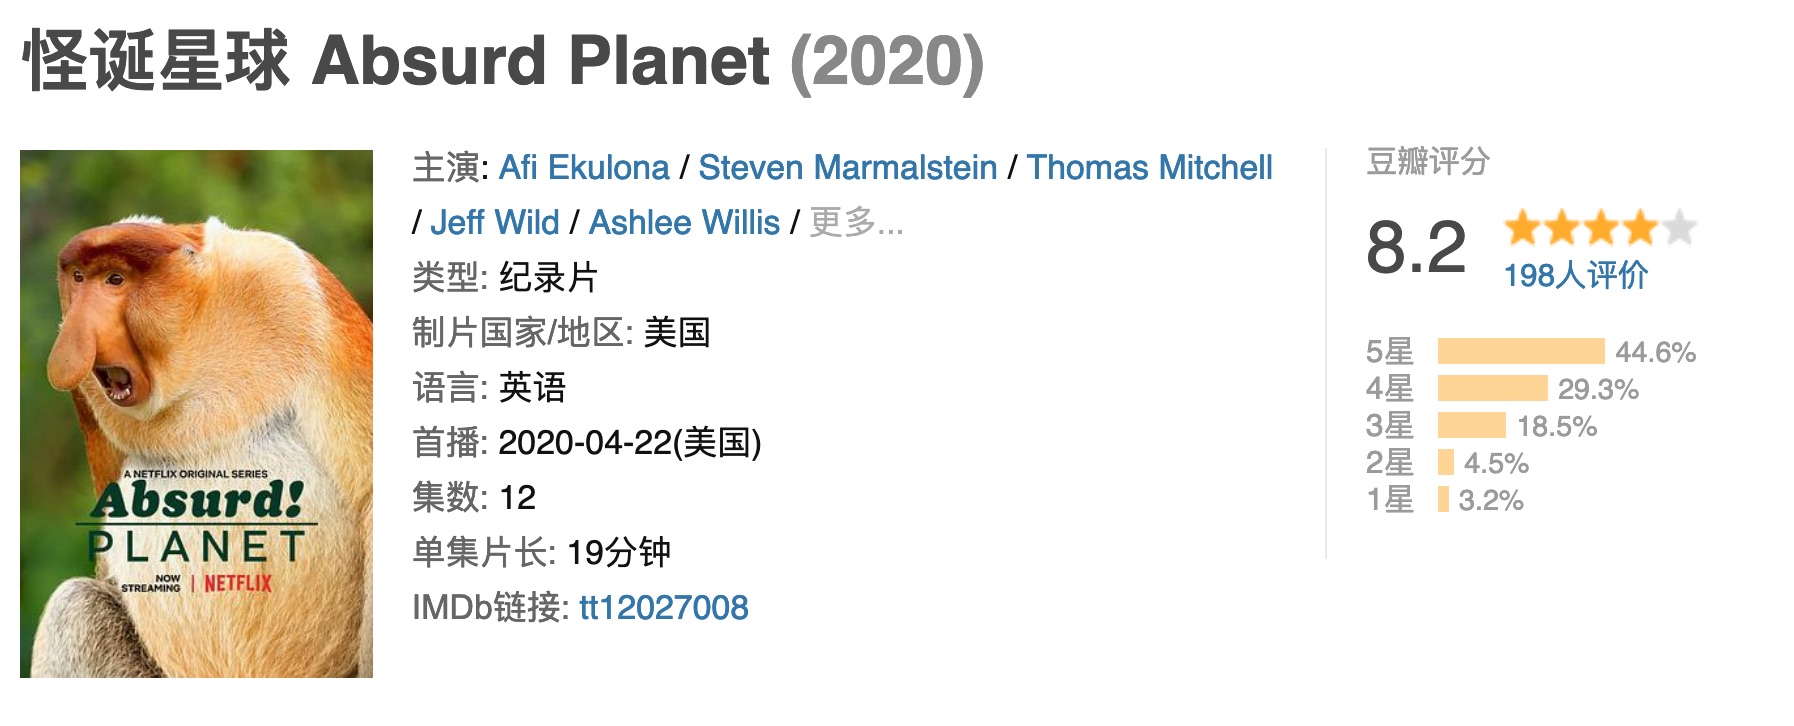Click the 4星 rating bar

(x=1492, y=389)
